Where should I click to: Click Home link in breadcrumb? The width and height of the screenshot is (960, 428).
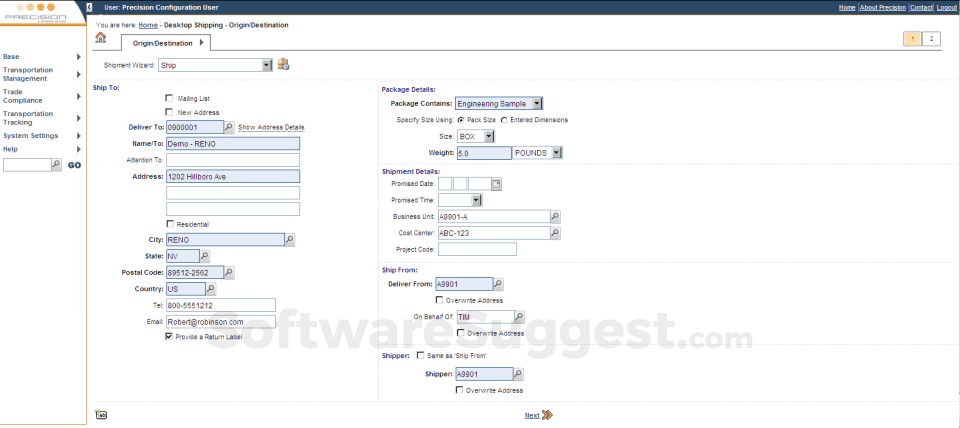coord(148,25)
